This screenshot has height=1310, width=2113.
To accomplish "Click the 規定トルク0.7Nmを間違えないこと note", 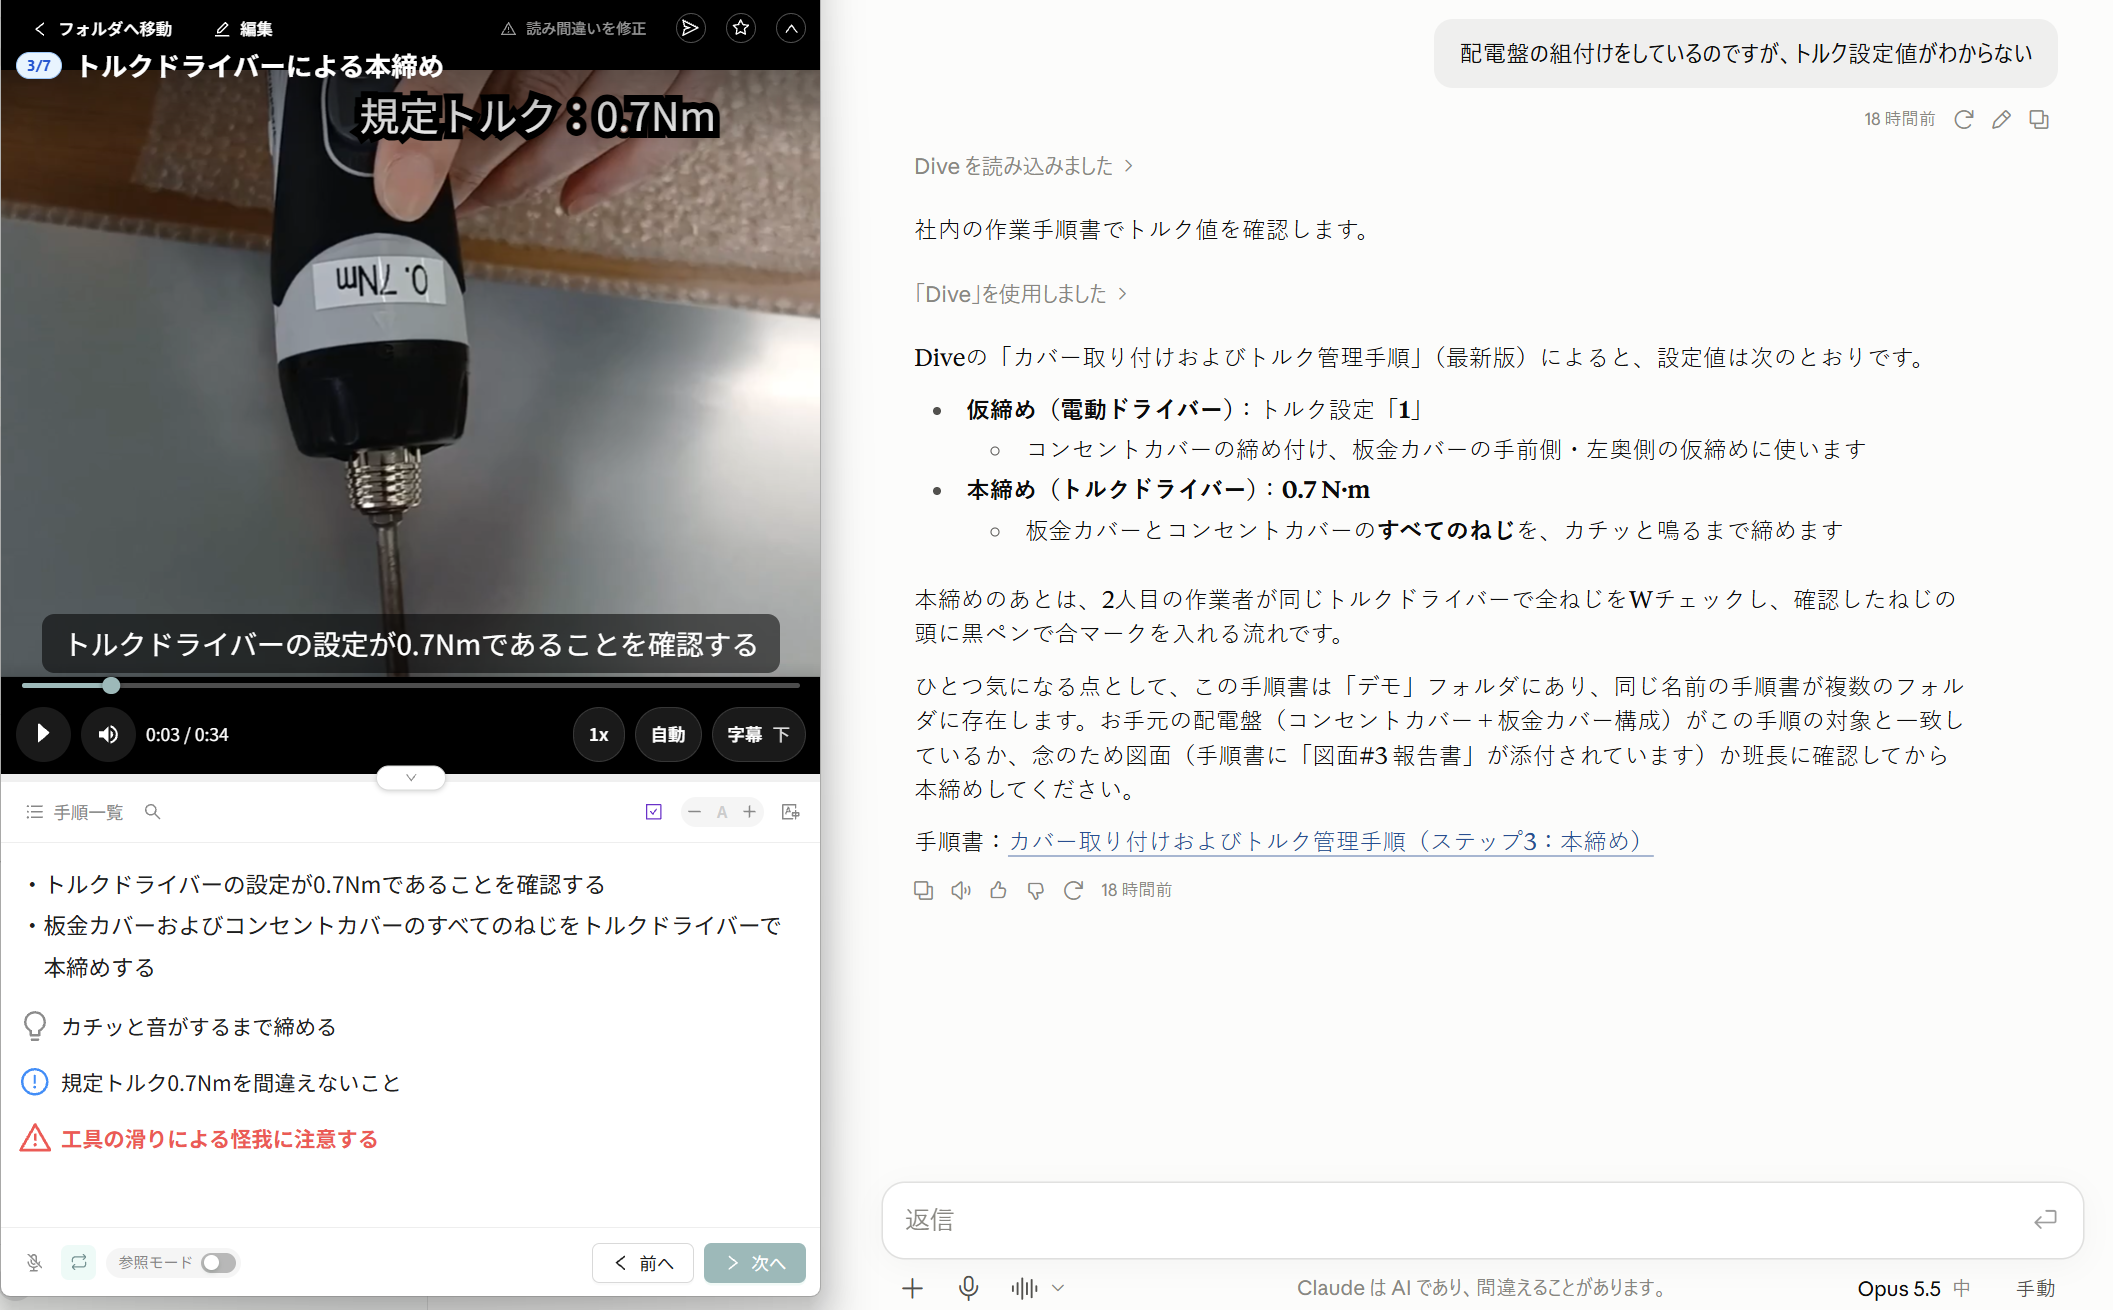I will [231, 1083].
